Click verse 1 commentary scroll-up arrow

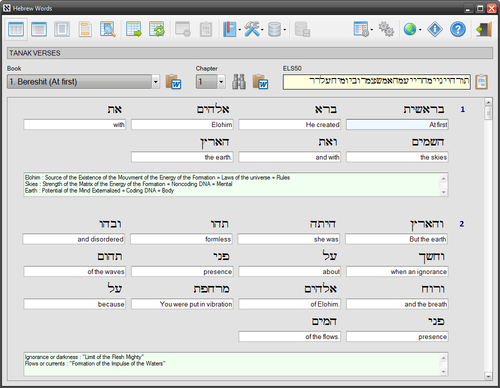click(x=443, y=178)
